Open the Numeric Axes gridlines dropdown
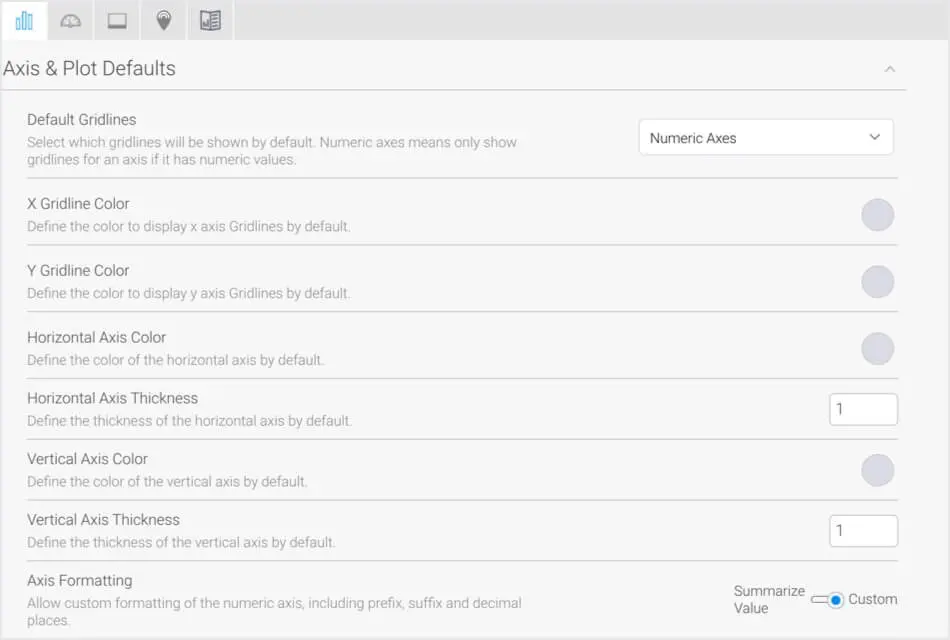The height and width of the screenshot is (640, 950). coord(765,138)
